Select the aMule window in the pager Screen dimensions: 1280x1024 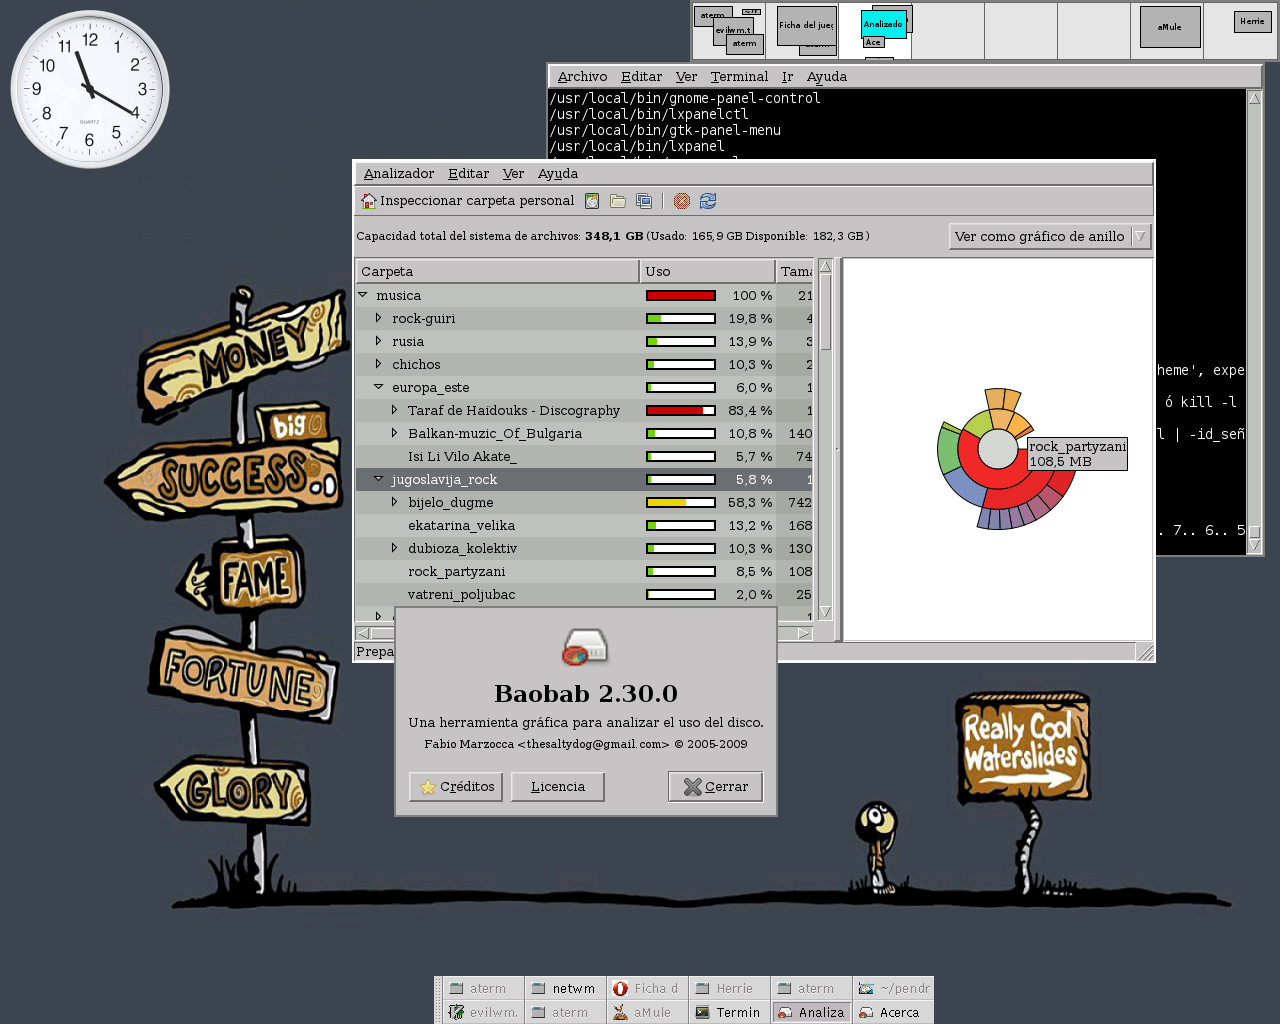pos(1170,27)
